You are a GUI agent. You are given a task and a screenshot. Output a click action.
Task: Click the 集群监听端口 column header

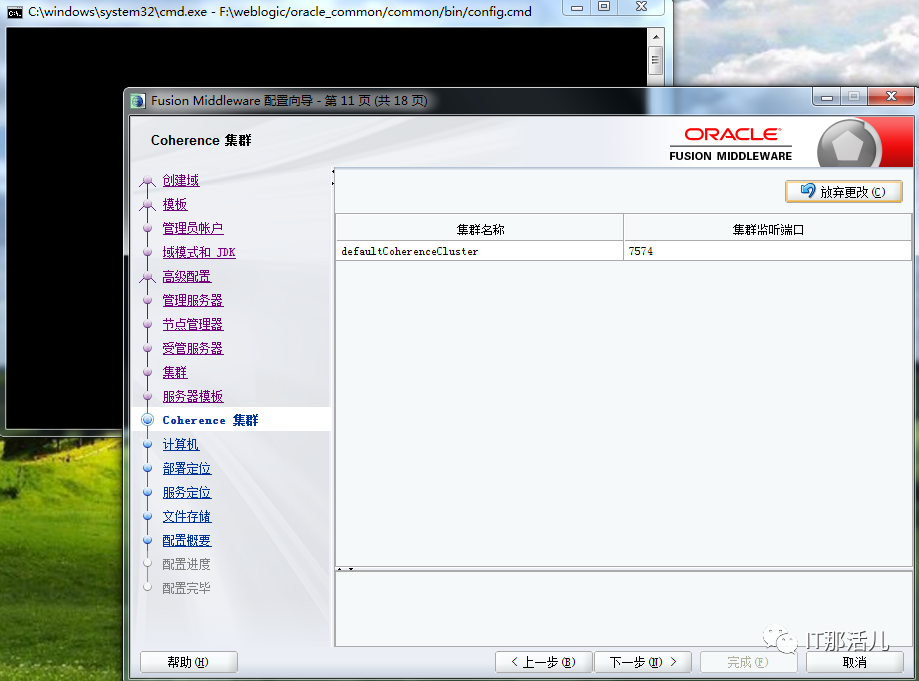pyautogui.click(x=767, y=229)
